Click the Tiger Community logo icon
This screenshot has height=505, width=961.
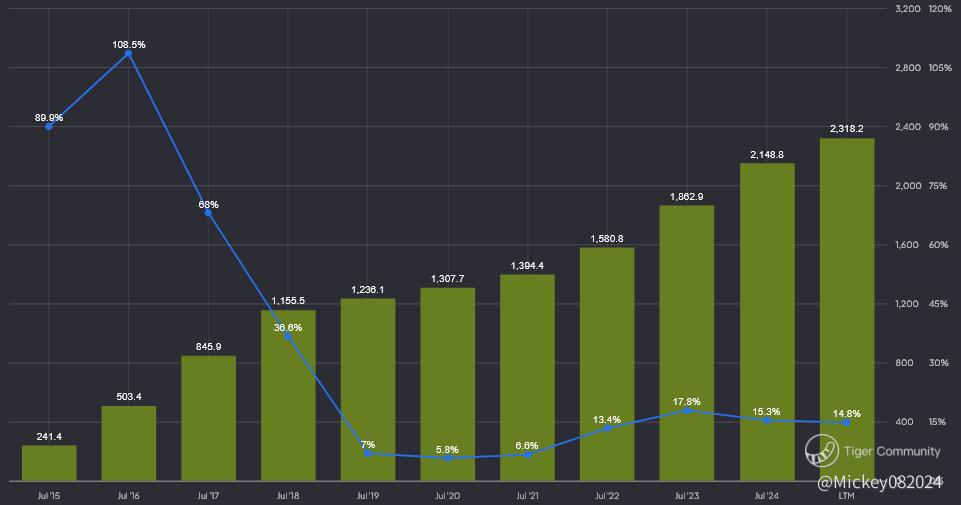[821, 450]
